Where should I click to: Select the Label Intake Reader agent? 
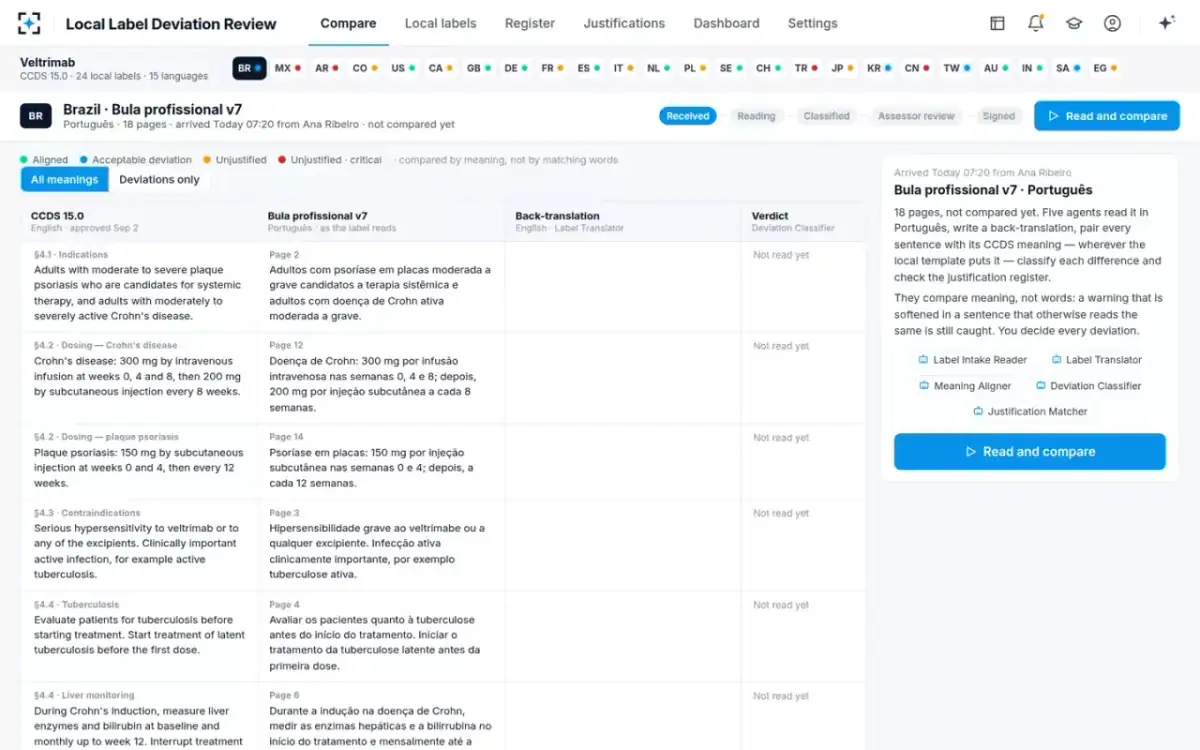click(x=972, y=360)
